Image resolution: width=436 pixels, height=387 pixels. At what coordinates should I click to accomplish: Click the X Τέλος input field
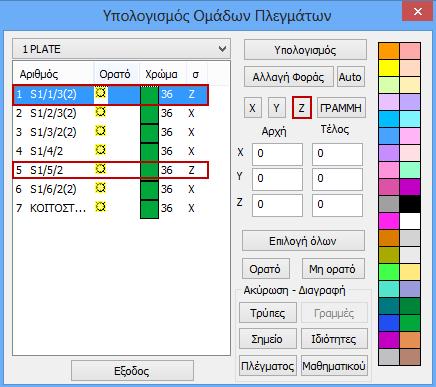337,154
